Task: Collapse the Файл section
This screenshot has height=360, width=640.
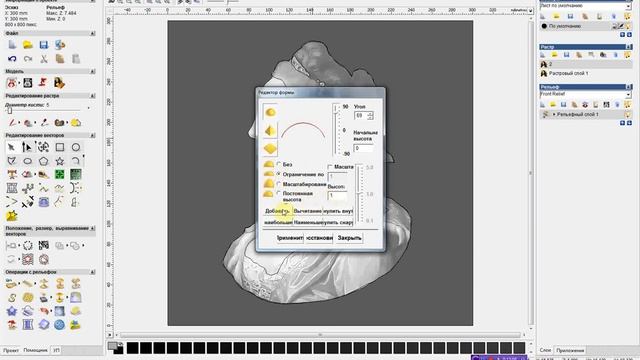Action: click(93, 33)
